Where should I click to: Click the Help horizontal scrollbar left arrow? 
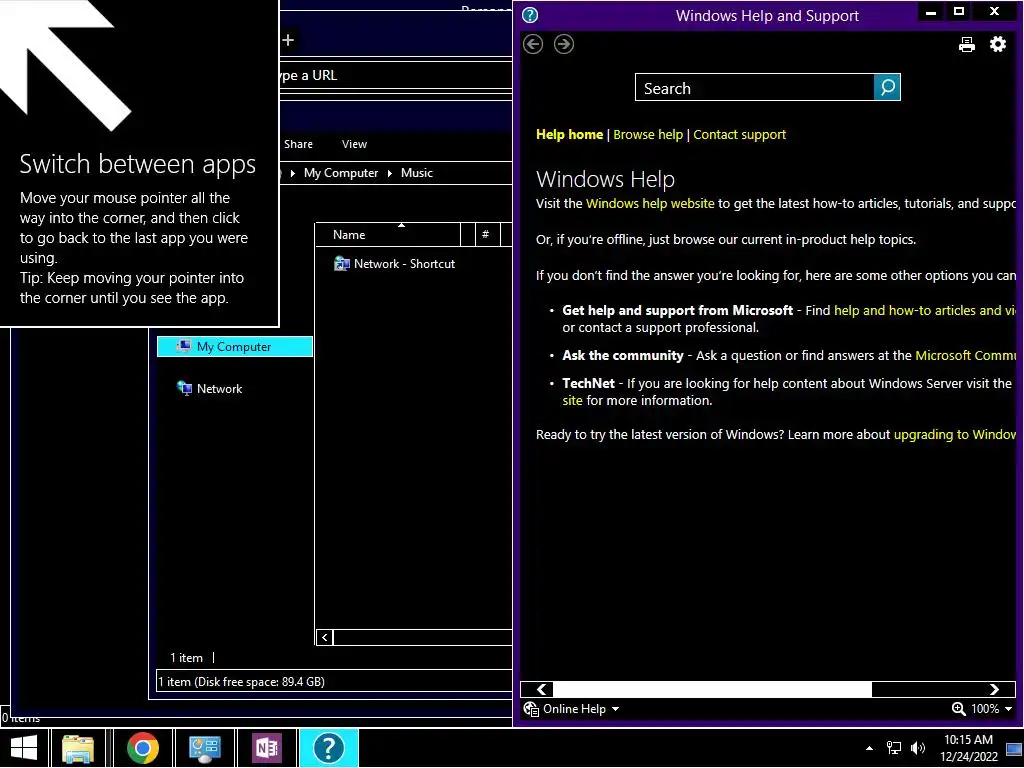pyautogui.click(x=541, y=690)
